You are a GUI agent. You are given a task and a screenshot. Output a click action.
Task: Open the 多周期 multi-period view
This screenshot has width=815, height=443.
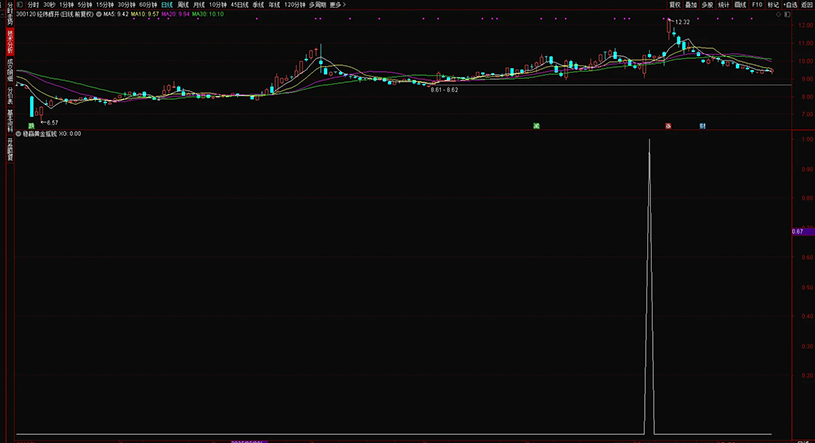[317, 5]
